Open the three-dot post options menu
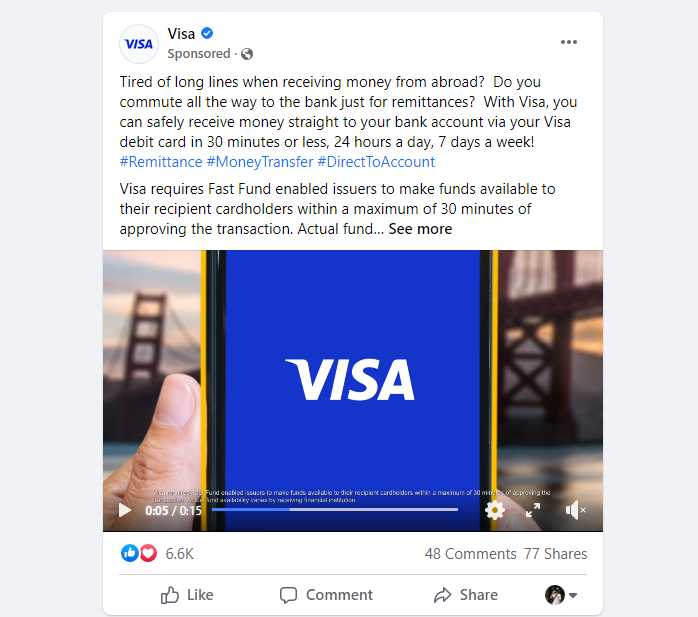The image size is (698, 617). [568, 42]
